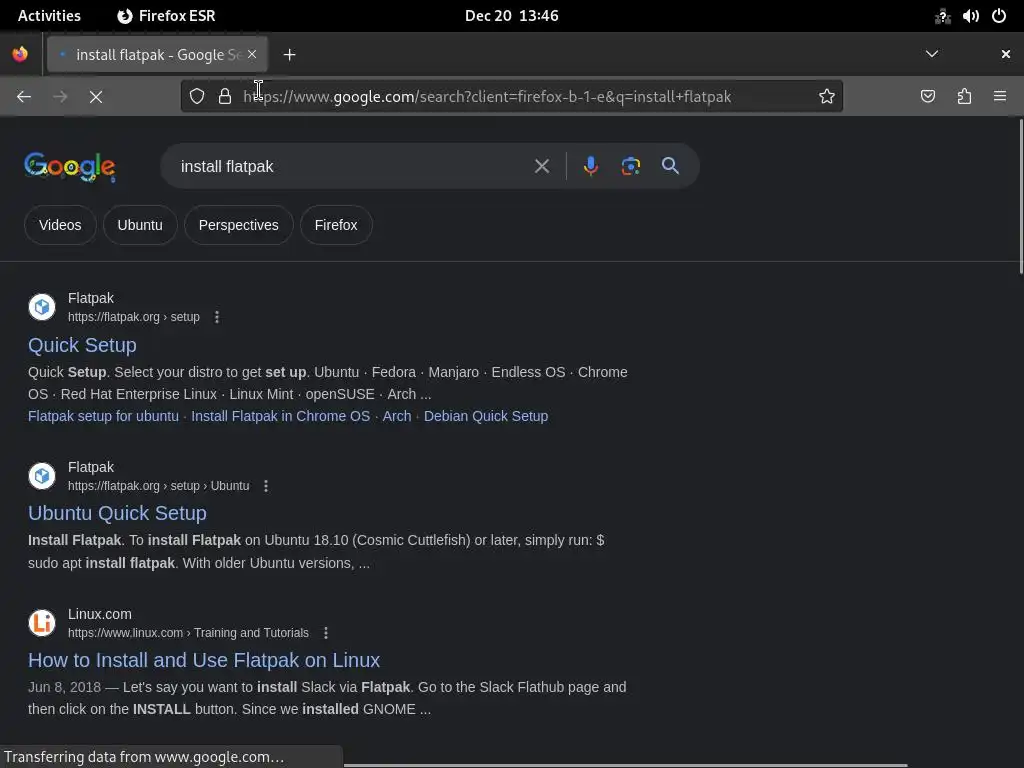Click the Linux.com favicon
This screenshot has width=1024, height=768.
tap(42, 623)
